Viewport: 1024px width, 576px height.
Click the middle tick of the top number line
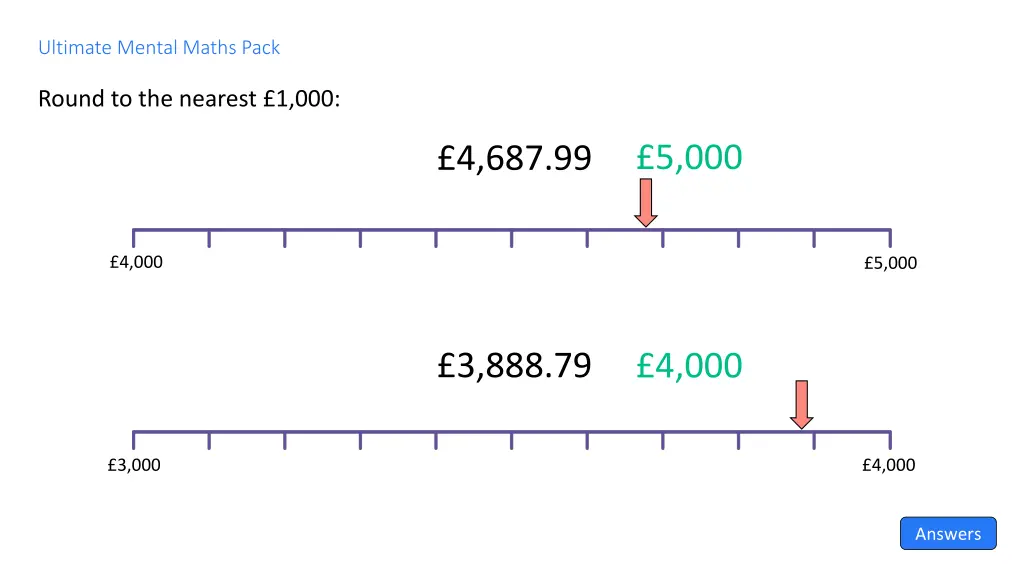tap(512, 238)
